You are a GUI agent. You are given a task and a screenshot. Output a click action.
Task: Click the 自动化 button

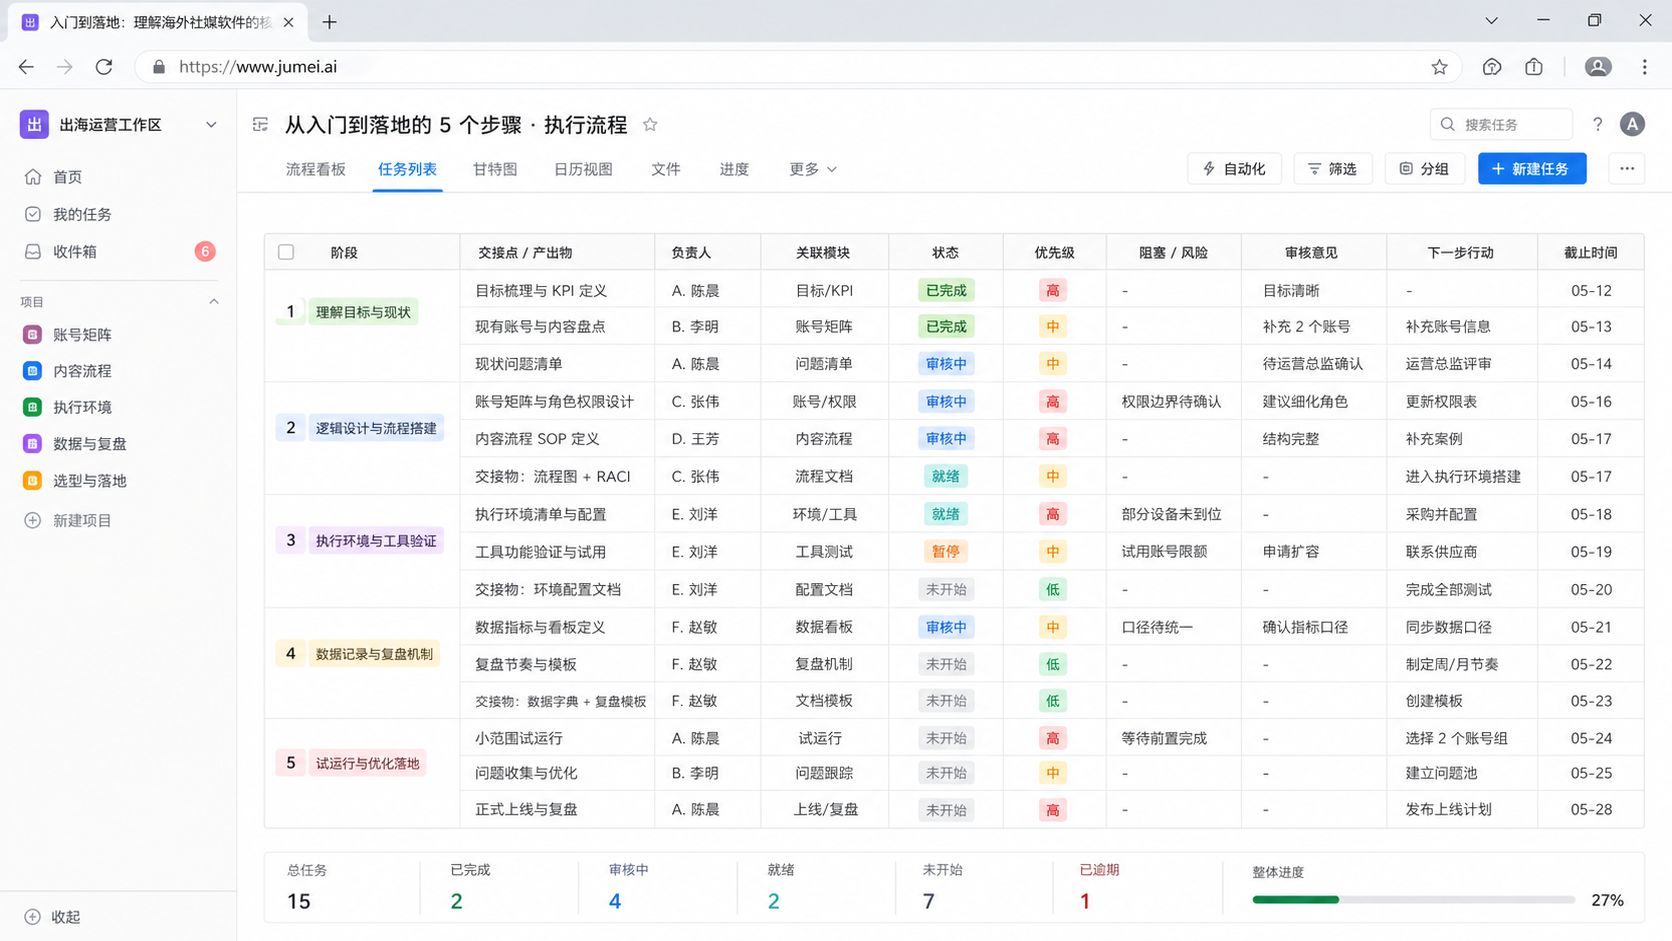pos(1234,169)
